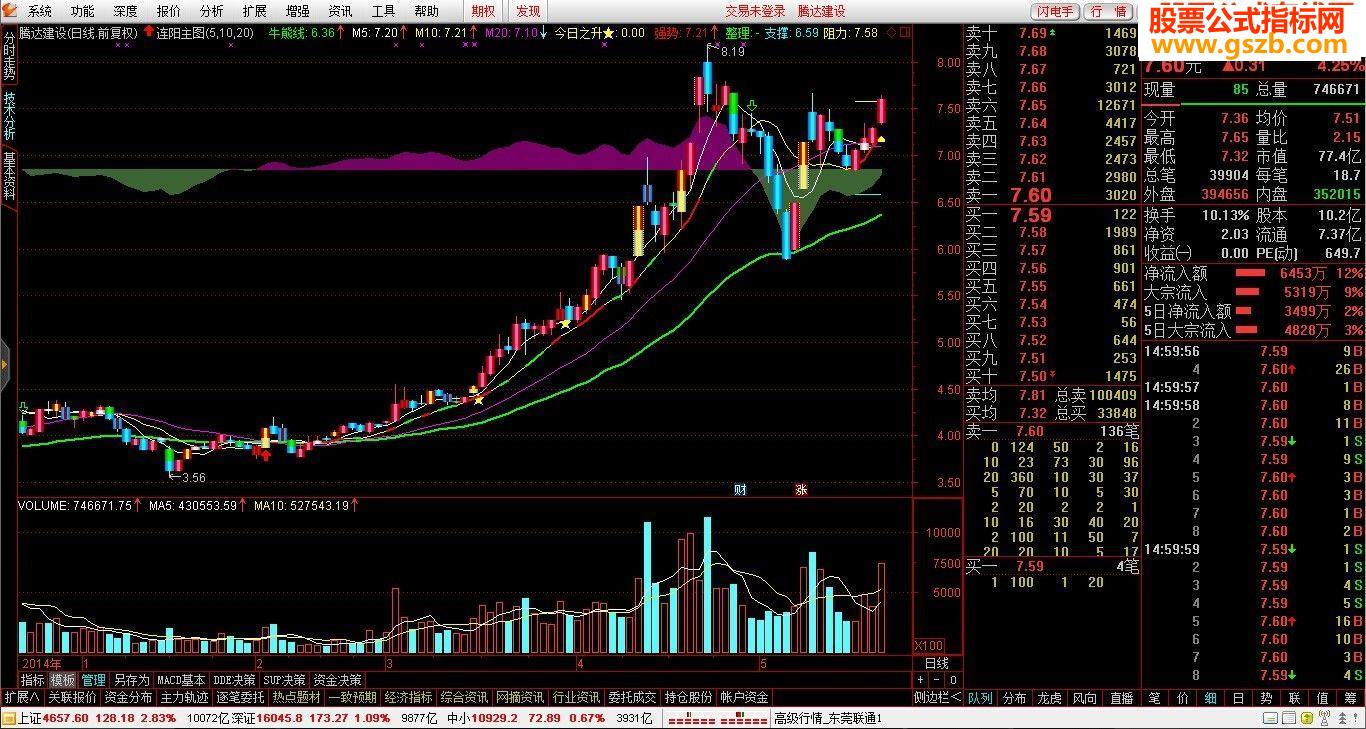Select the 笔 tick tab

(x=1154, y=698)
